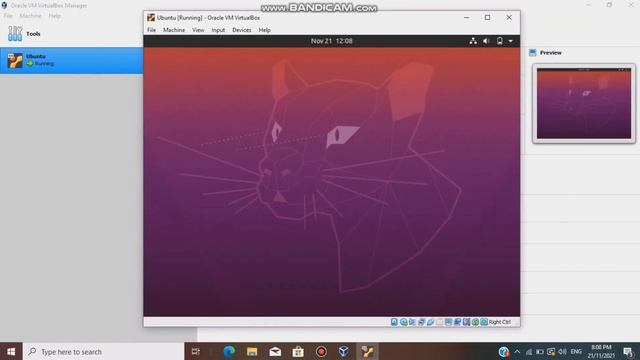The width and height of the screenshot is (640, 360).
Task: Open Task View on the taskbar
Action: click(196, 351)
